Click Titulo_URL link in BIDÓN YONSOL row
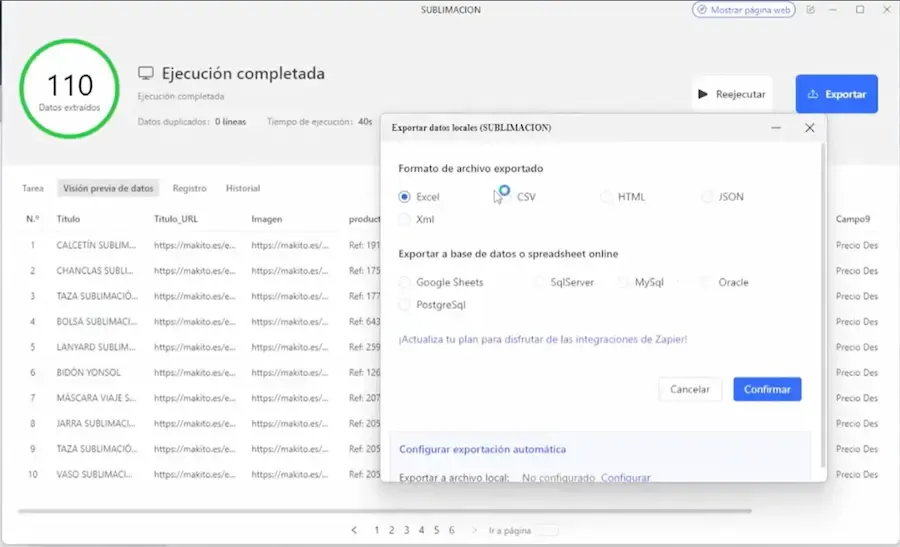Image resolution: width=900 pixels, height=547 pixels. (x=195, y=373)
